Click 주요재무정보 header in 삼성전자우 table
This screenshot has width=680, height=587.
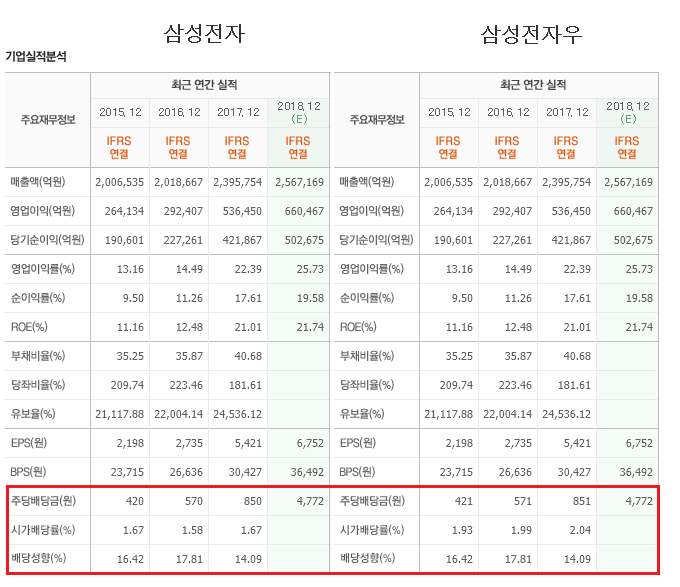(377, 120)
